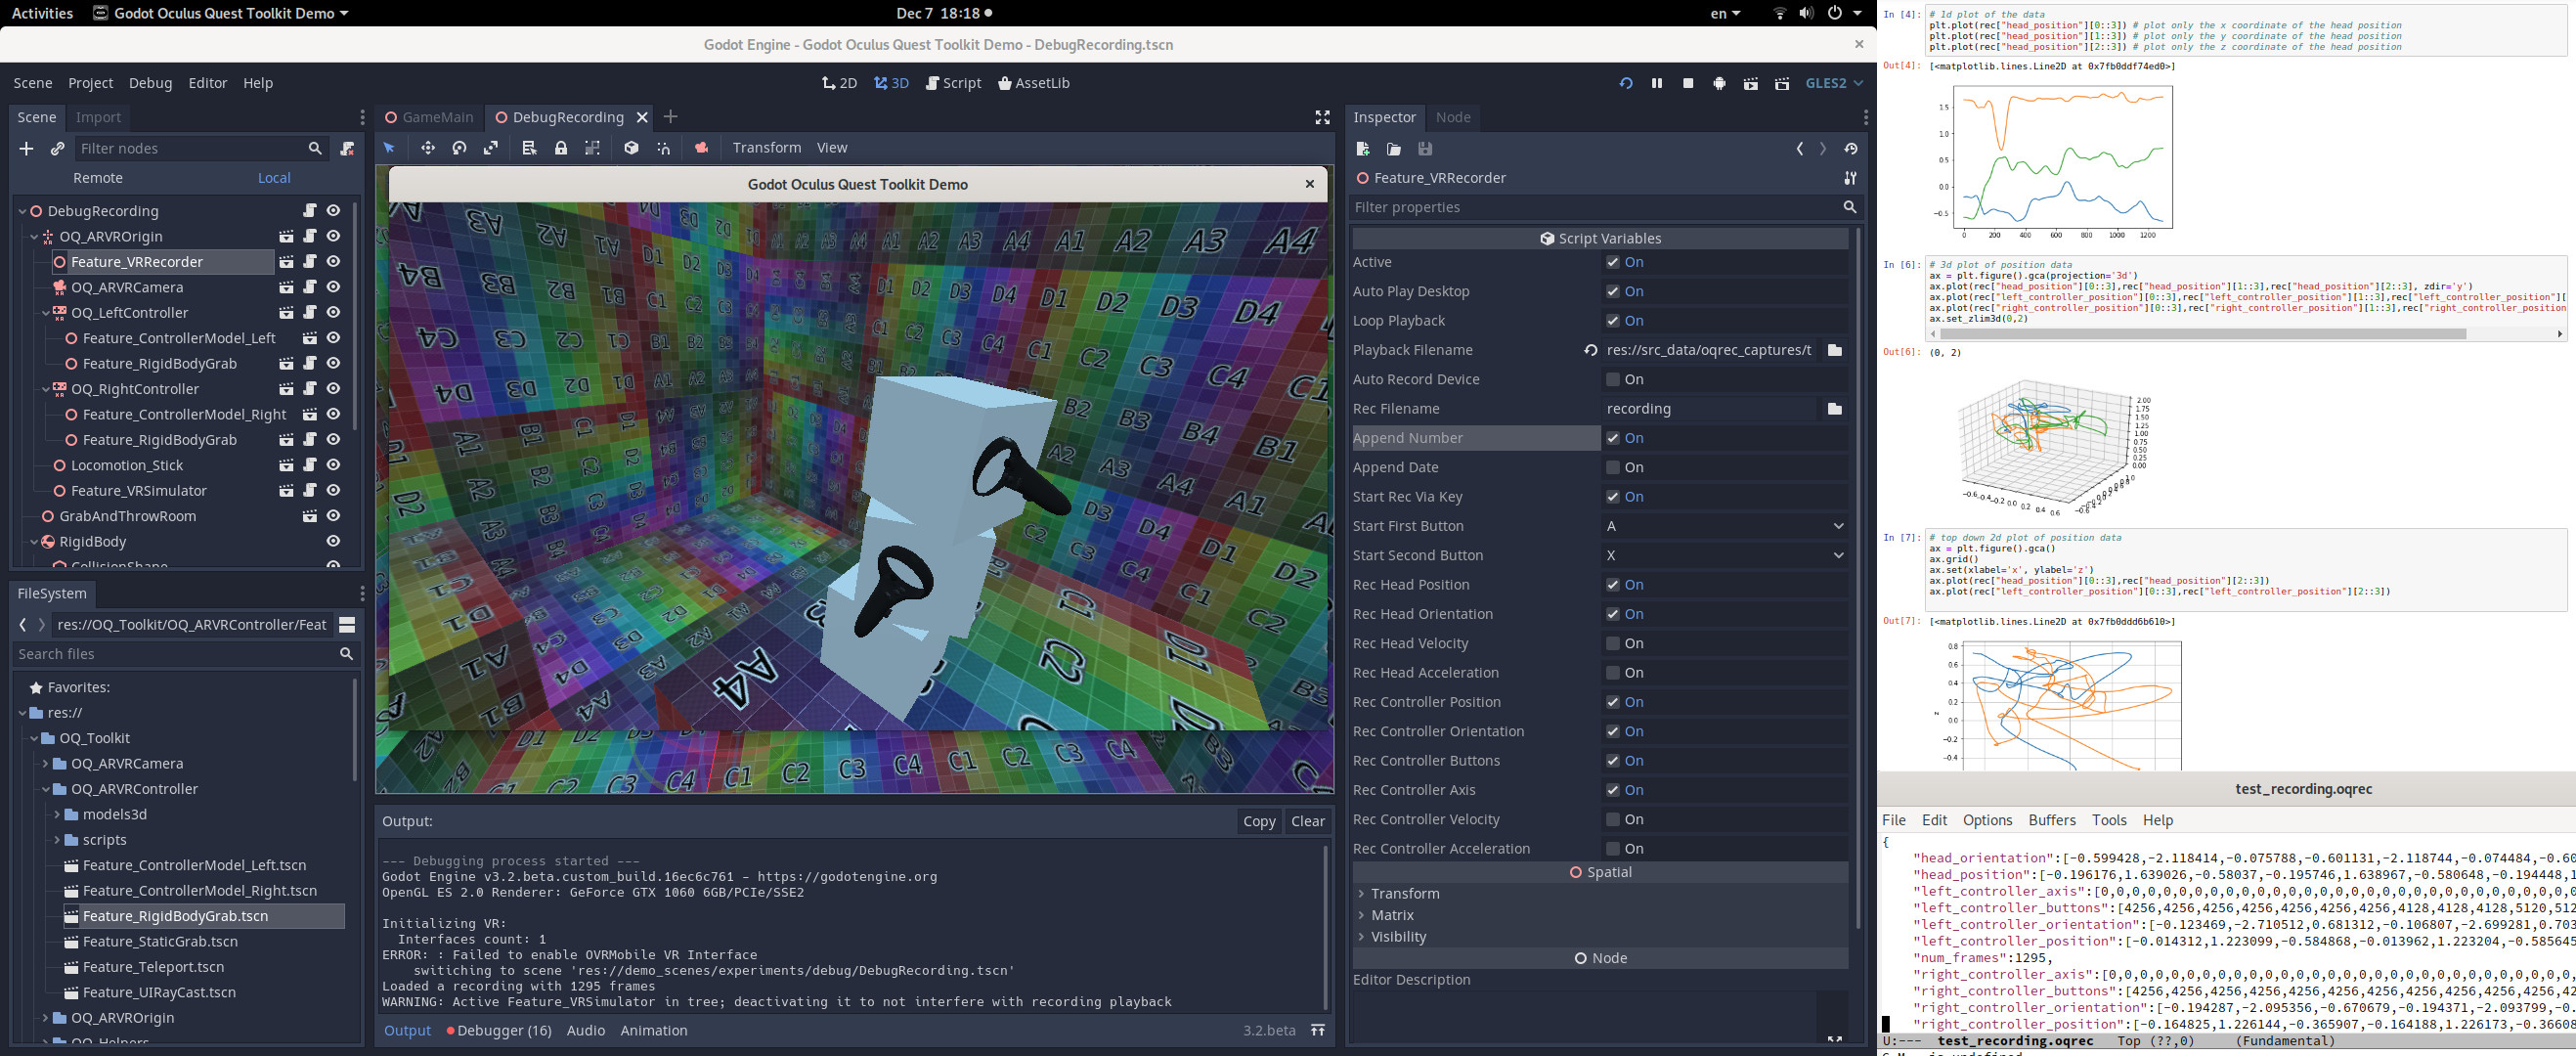The height and width of the screenshot is (1056, 2576).
Task: Choose the Rotate Mode tool
Action: [459, 148]
